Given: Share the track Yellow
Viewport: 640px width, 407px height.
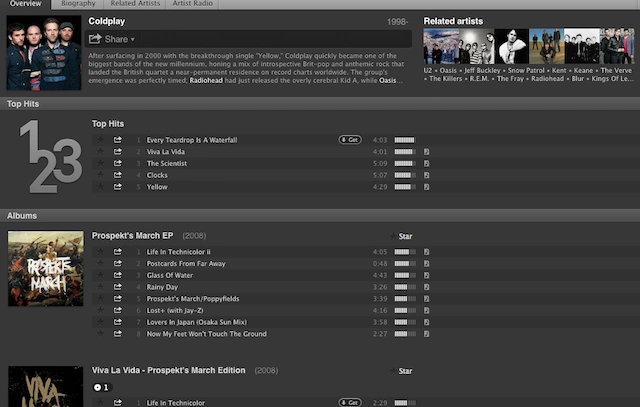Looking at the screenshot, I should click(118, 187).
